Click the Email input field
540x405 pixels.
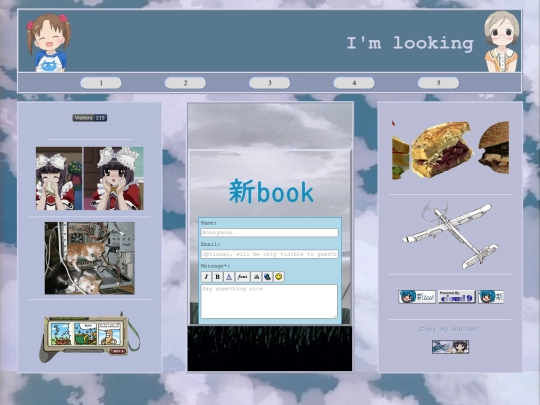[270, 254]
